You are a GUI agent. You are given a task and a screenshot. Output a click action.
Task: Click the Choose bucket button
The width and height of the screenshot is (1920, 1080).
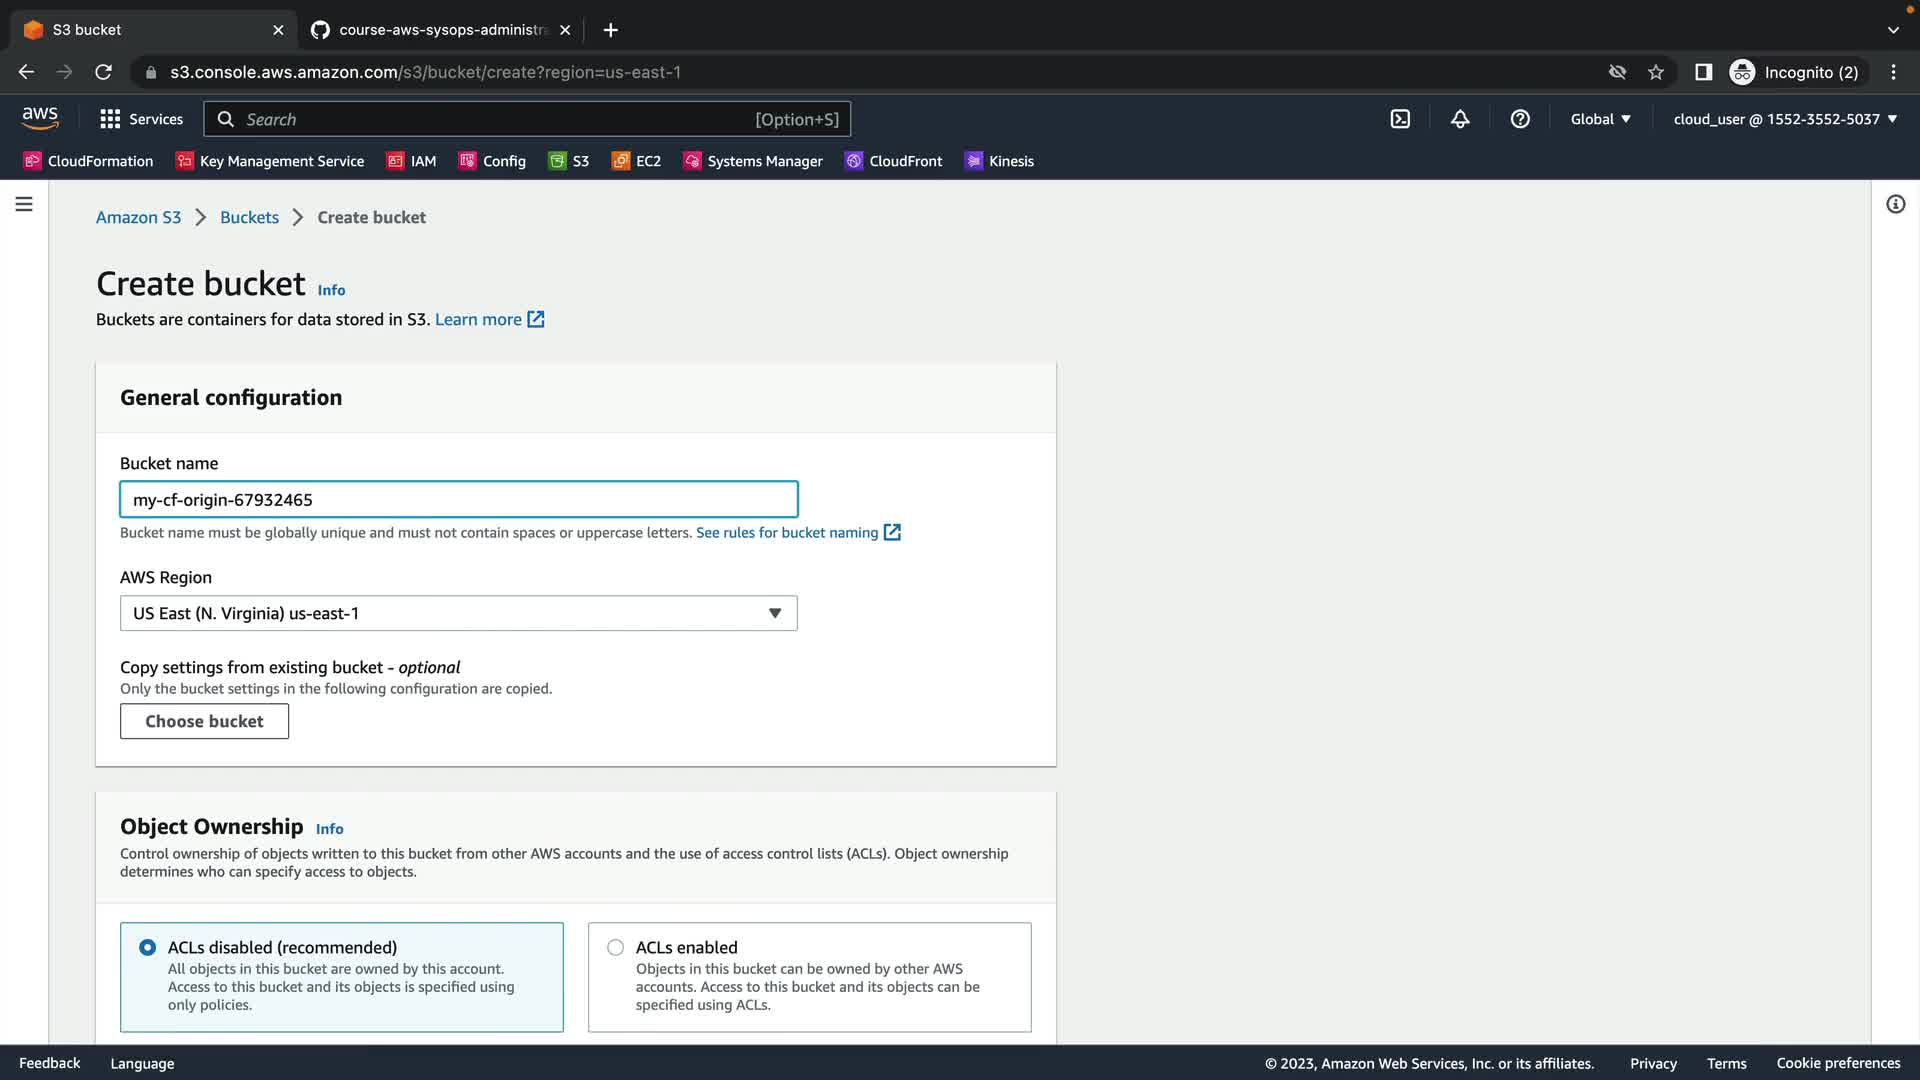(x=204, y=721)
